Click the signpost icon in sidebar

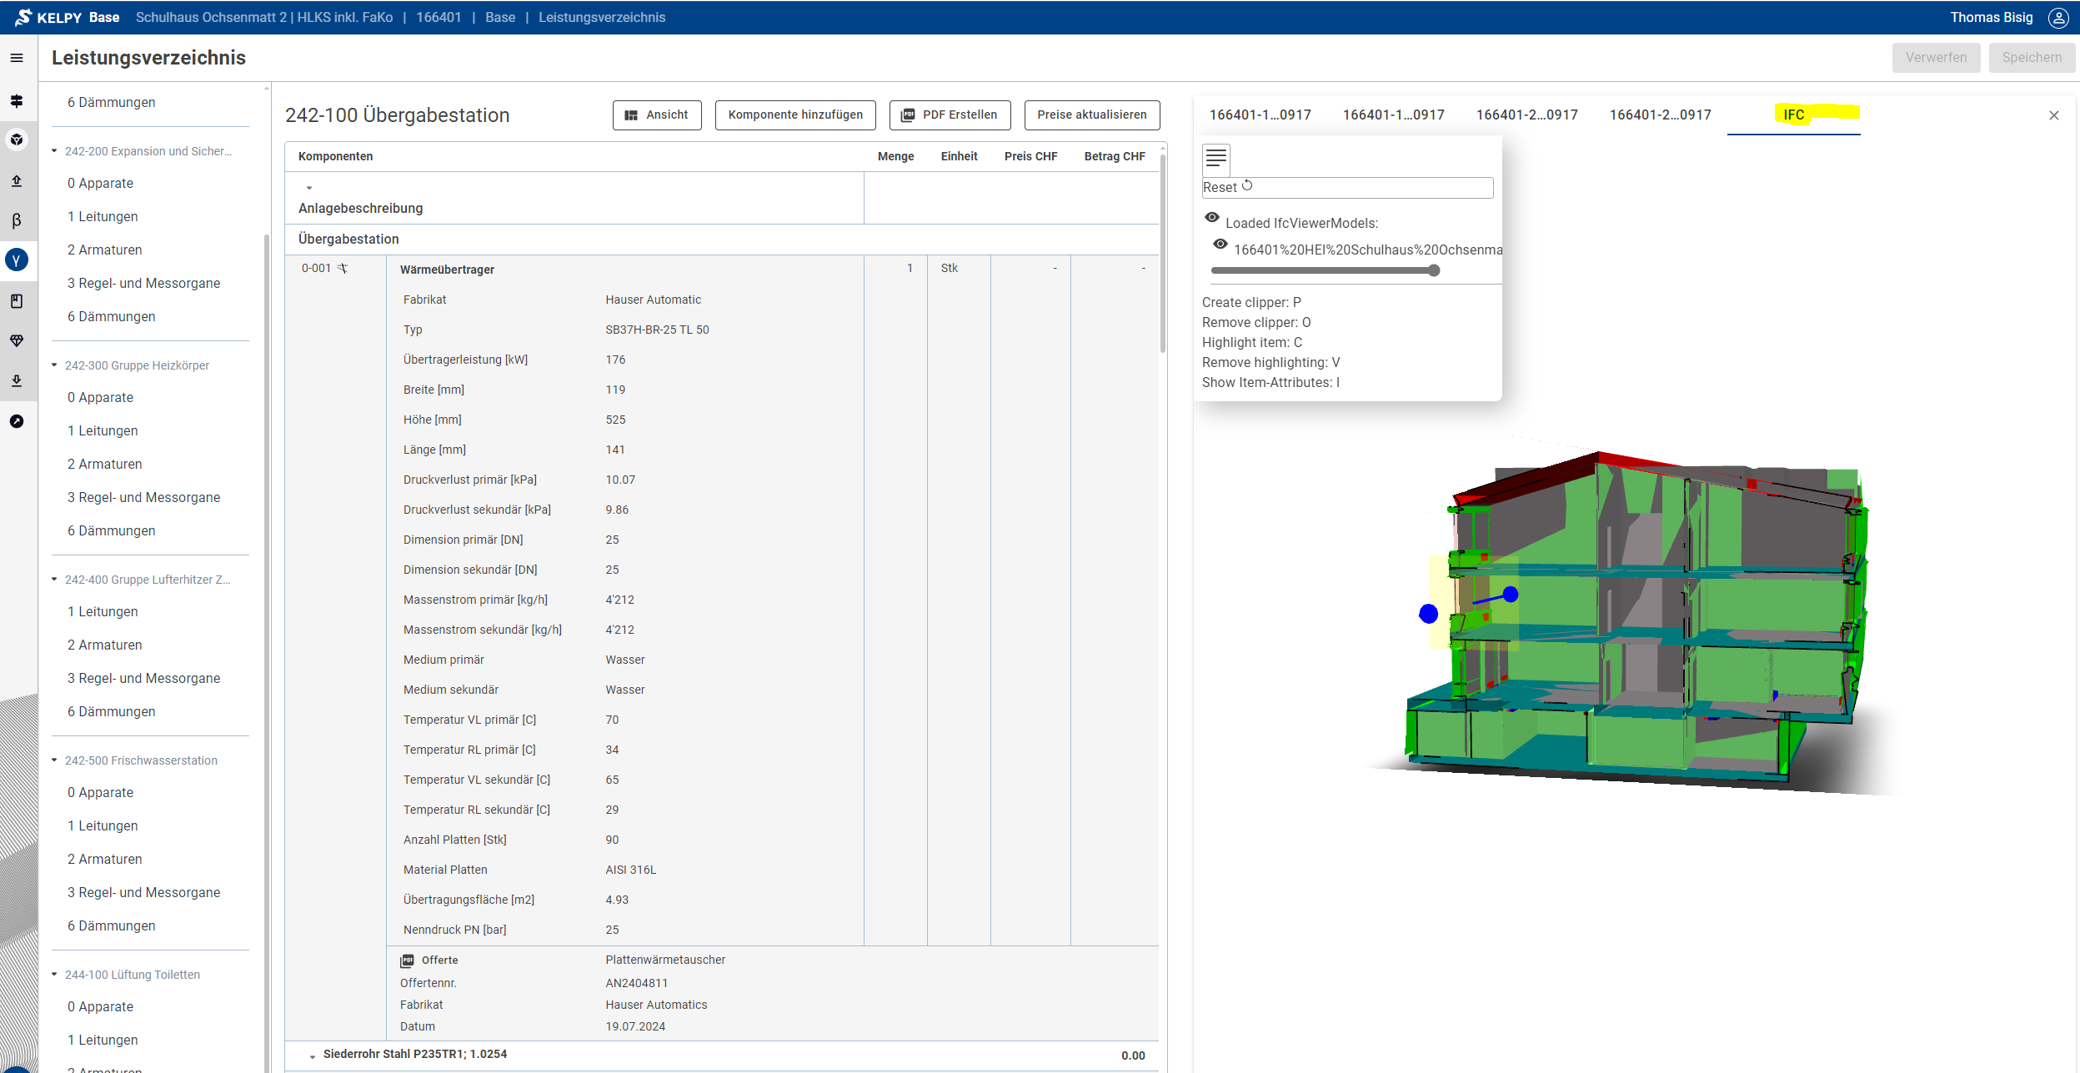point(17,101)
